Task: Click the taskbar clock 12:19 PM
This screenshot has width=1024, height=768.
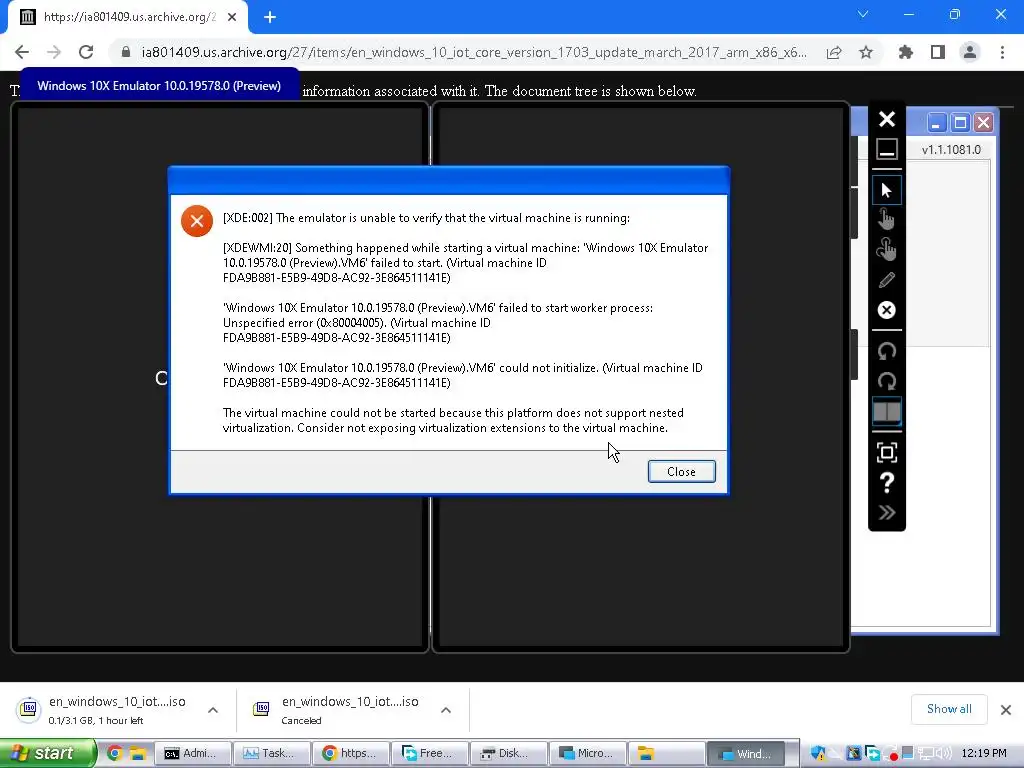Action: pos(984,753)
